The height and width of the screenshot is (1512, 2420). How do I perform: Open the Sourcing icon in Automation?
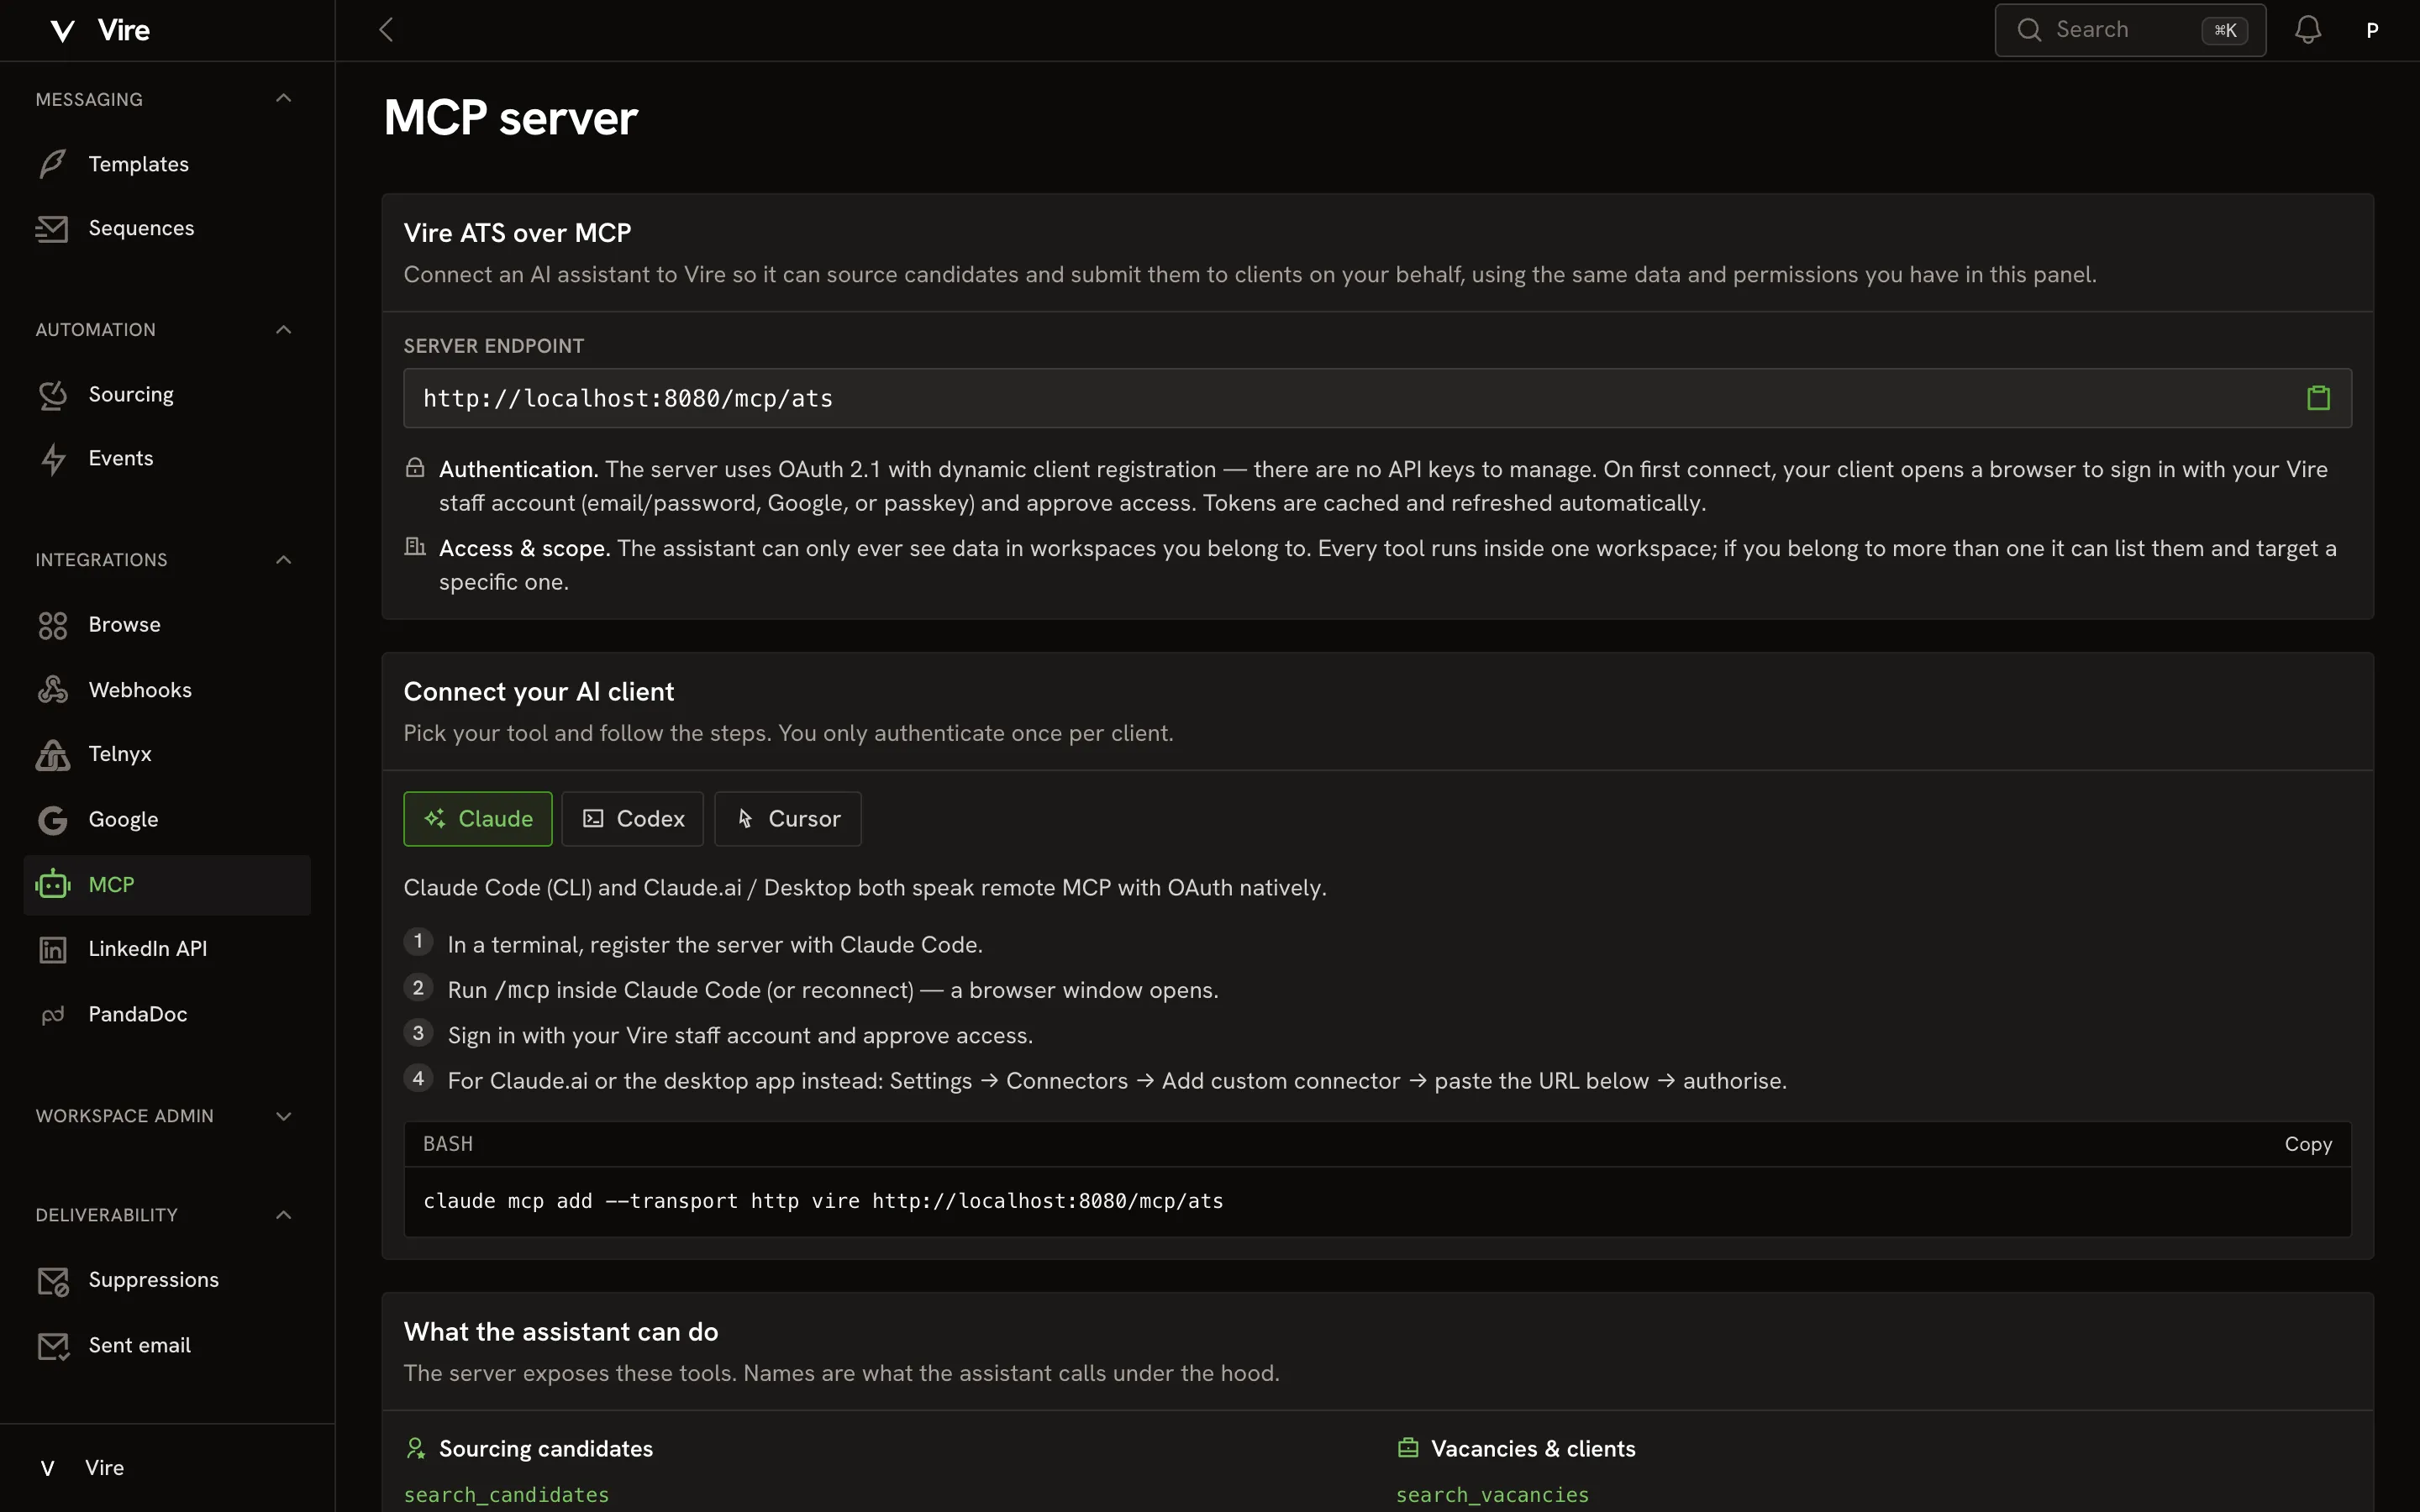click(53, 395)
